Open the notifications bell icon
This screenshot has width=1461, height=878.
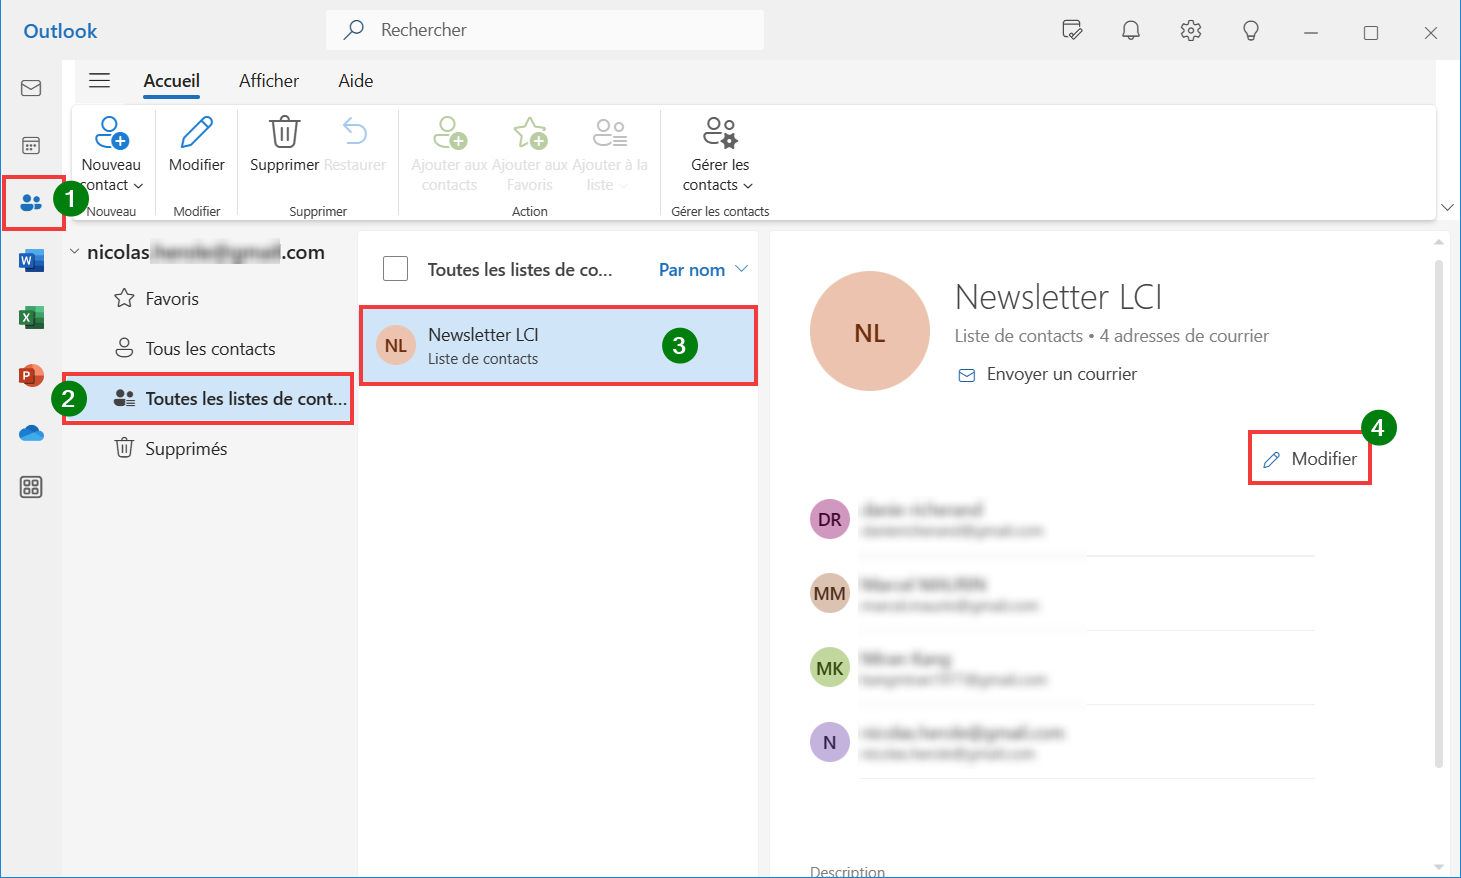tap(1131, 31)
